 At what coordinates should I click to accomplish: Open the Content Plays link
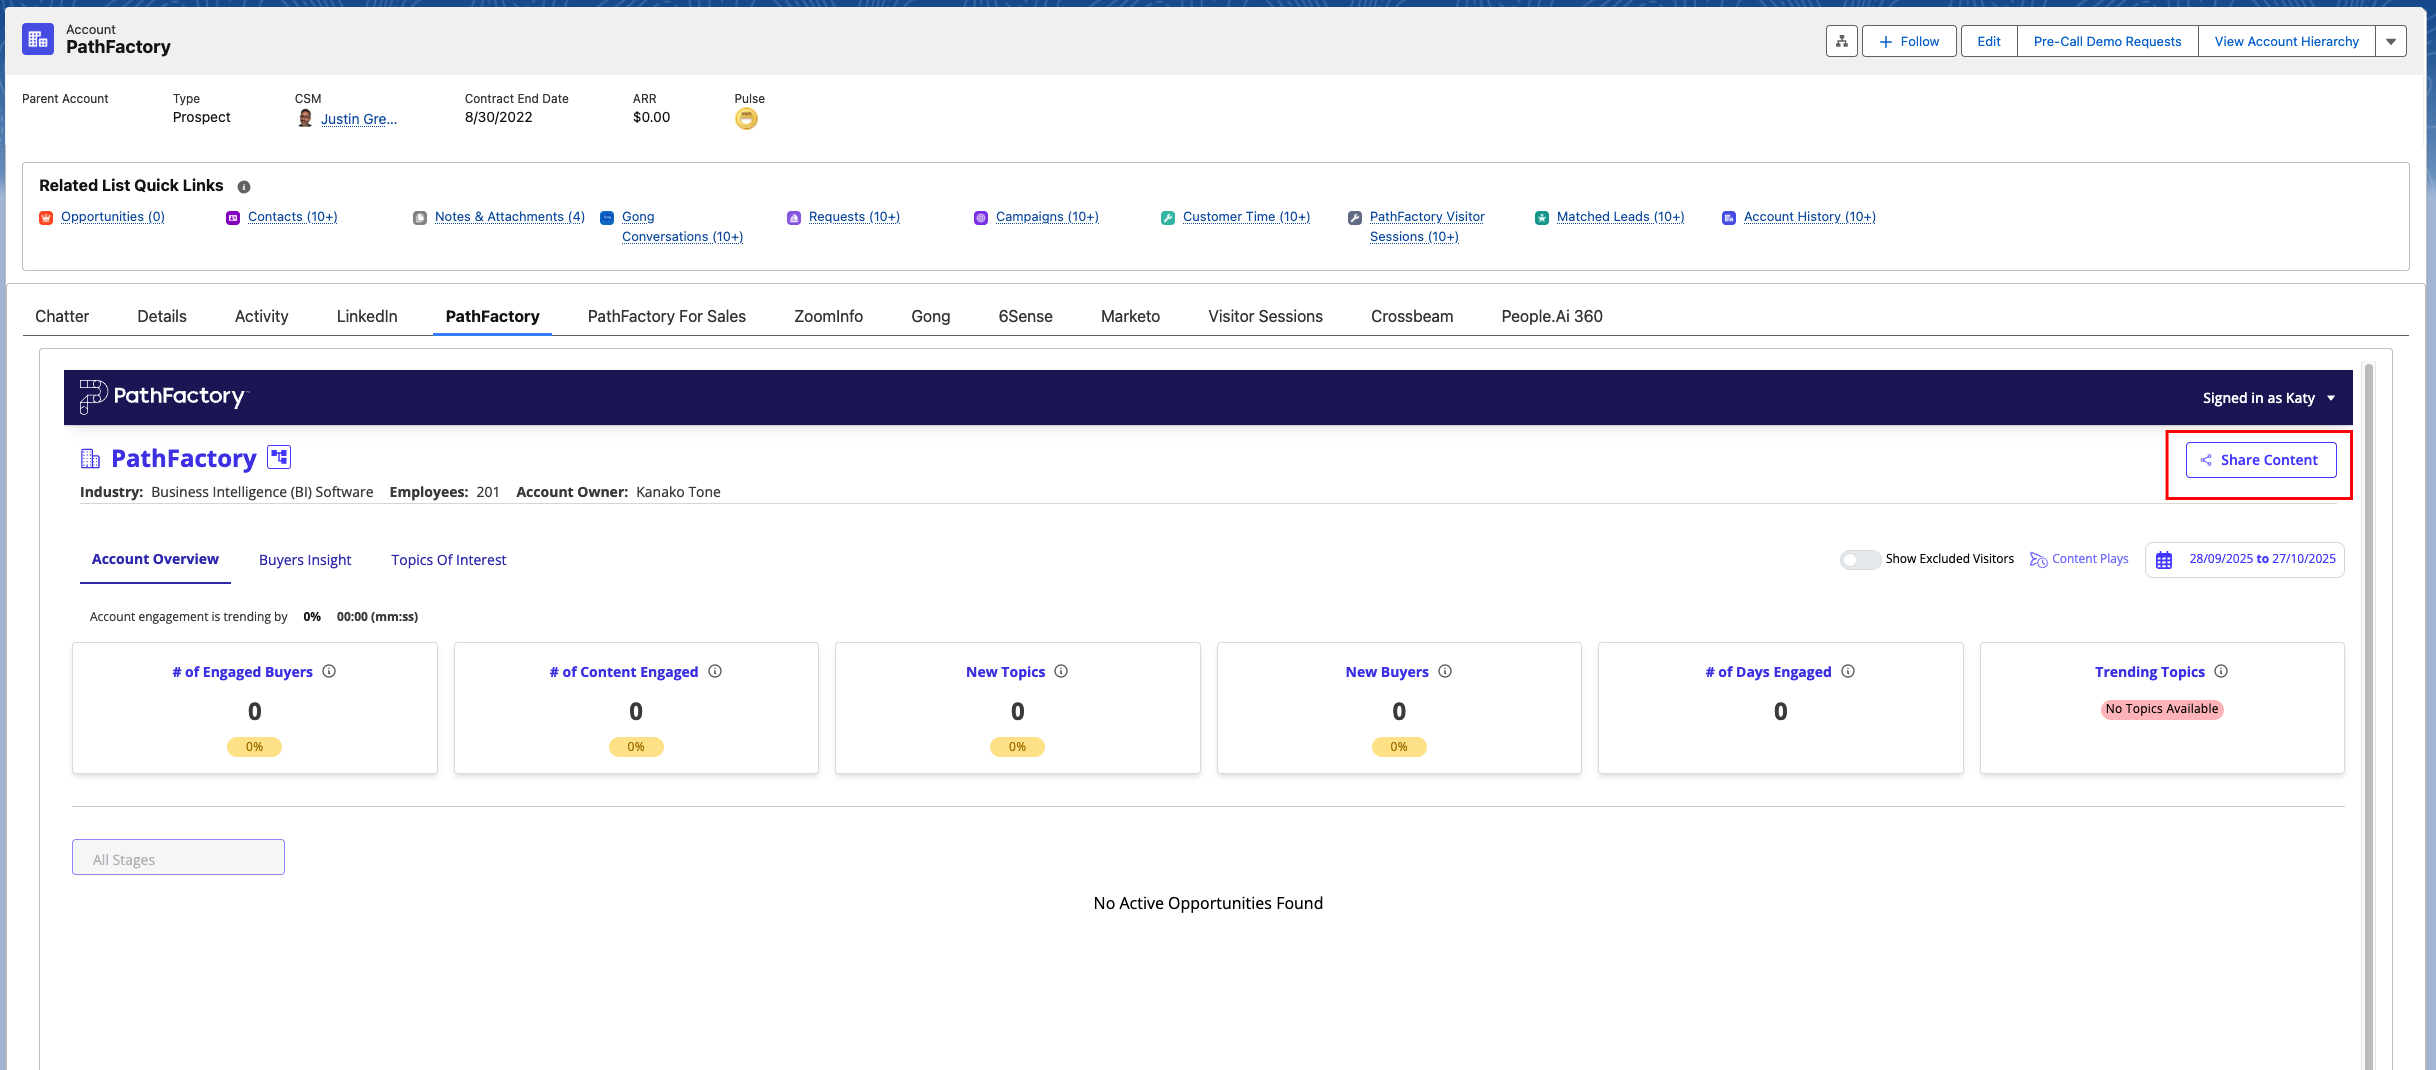click(x=2090, y=559)
